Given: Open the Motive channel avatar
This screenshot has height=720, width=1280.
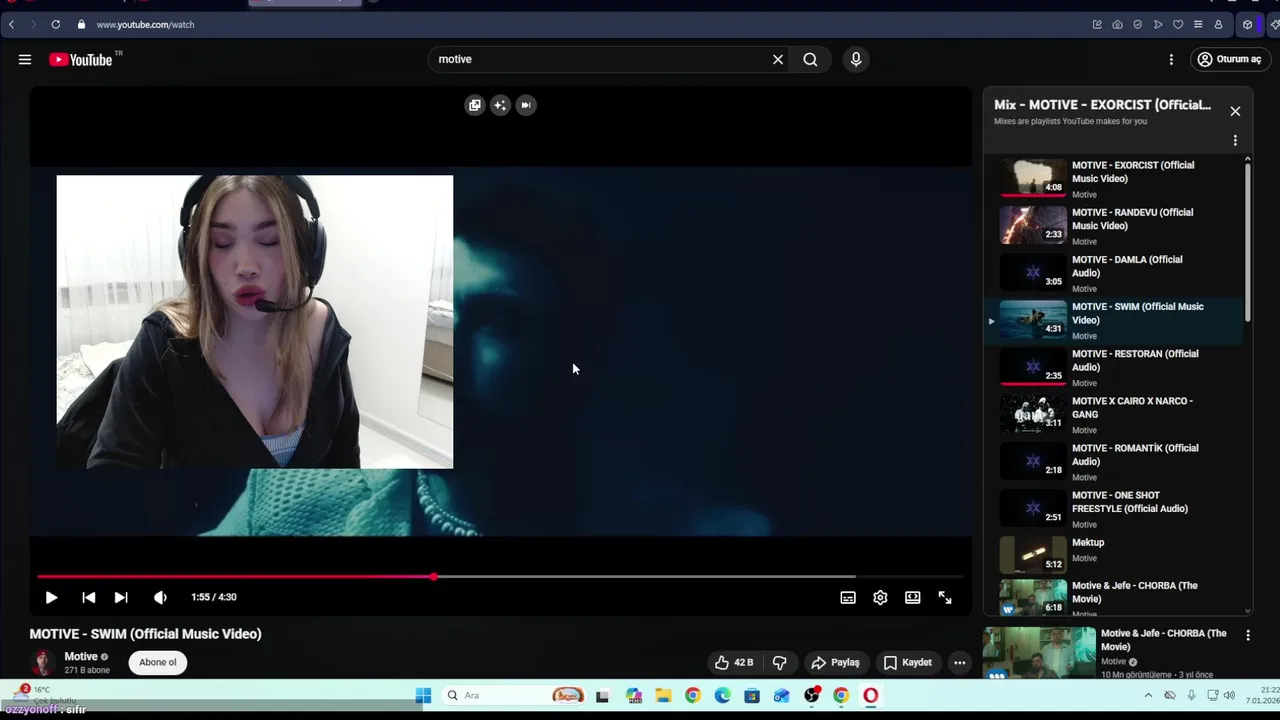Looking at the screenshot, I should [x=42, y=662].
